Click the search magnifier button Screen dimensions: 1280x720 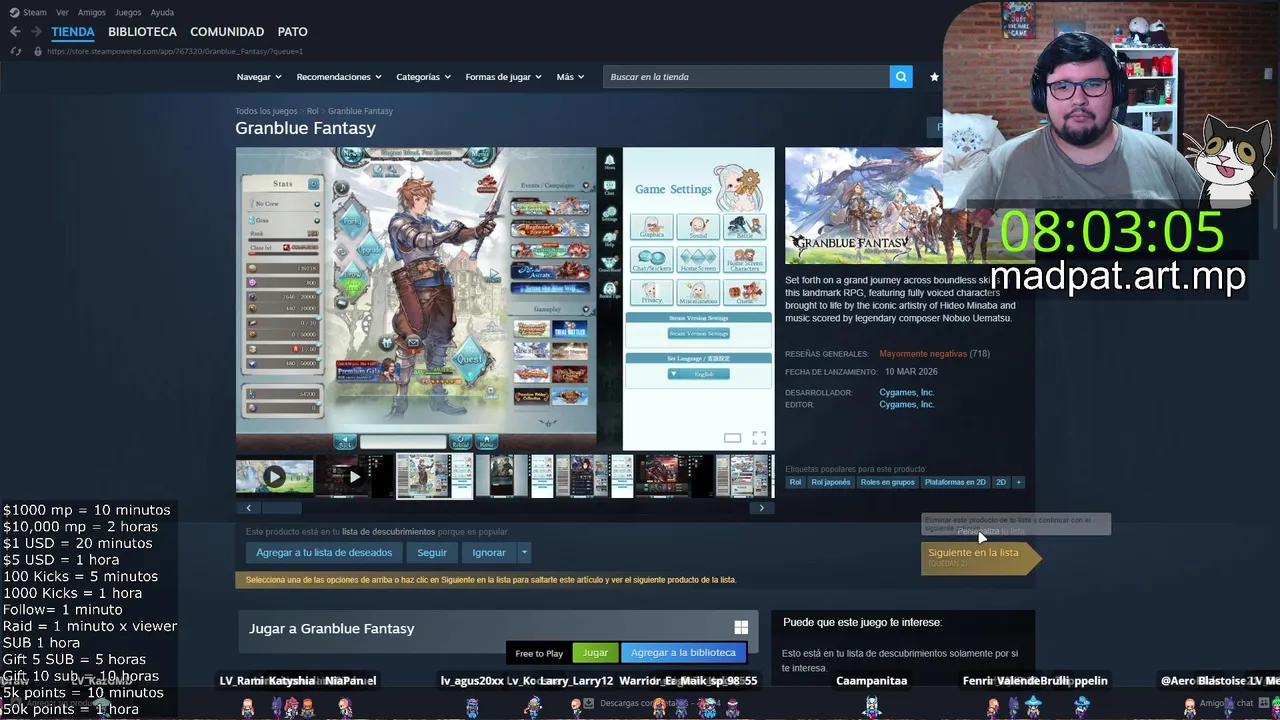click(901, 77)
